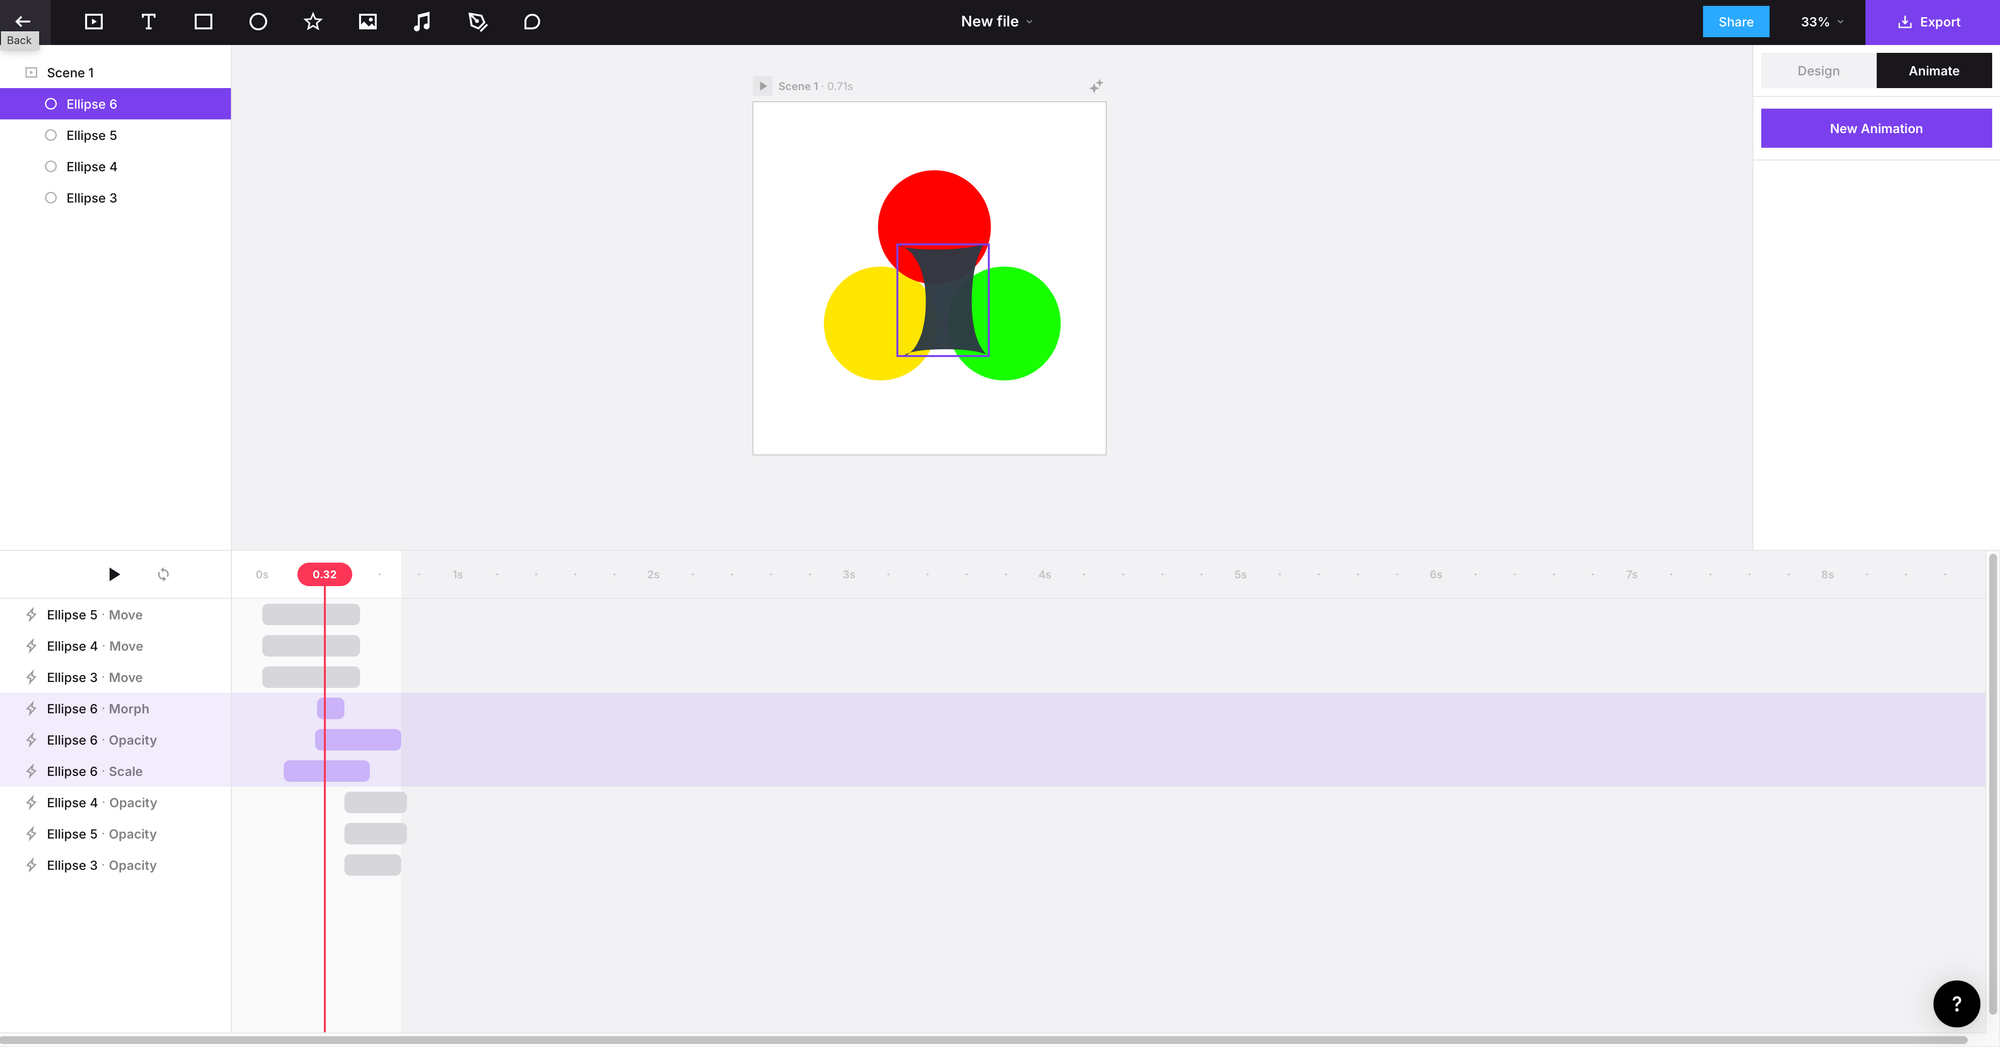Select the Scene tool icon
2000x1047 pixels.
(94, 22)
